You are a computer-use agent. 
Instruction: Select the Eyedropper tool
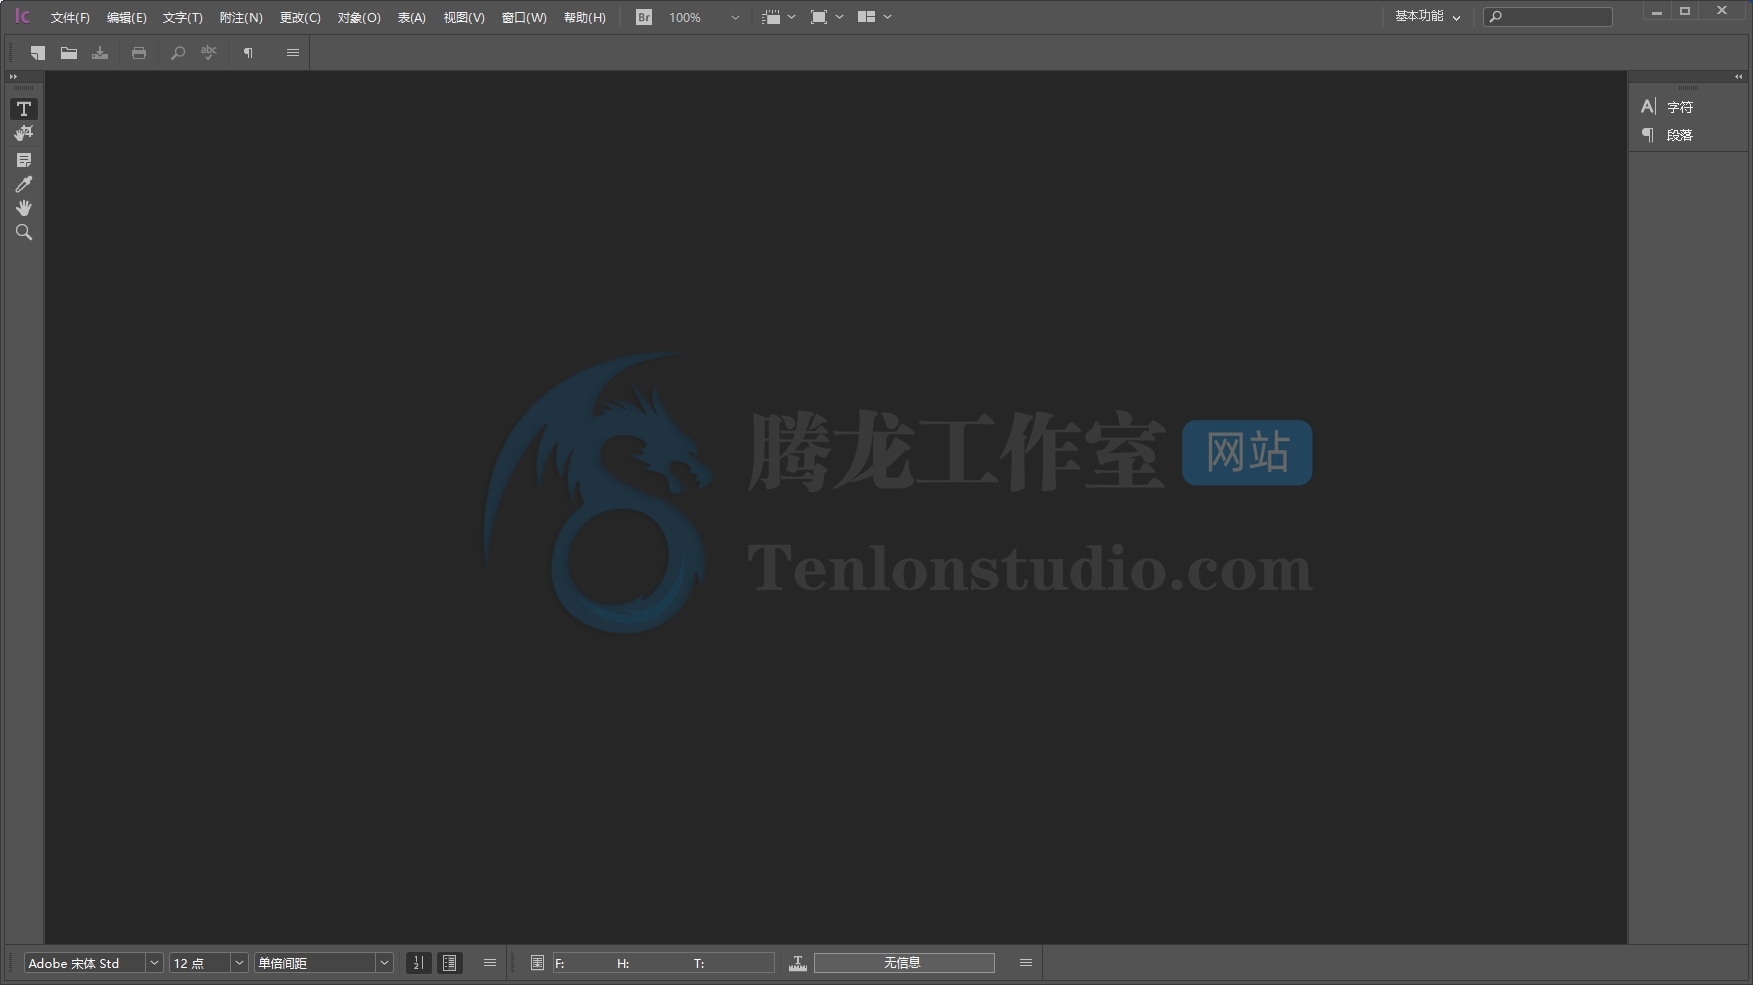(x=24, y=184)
